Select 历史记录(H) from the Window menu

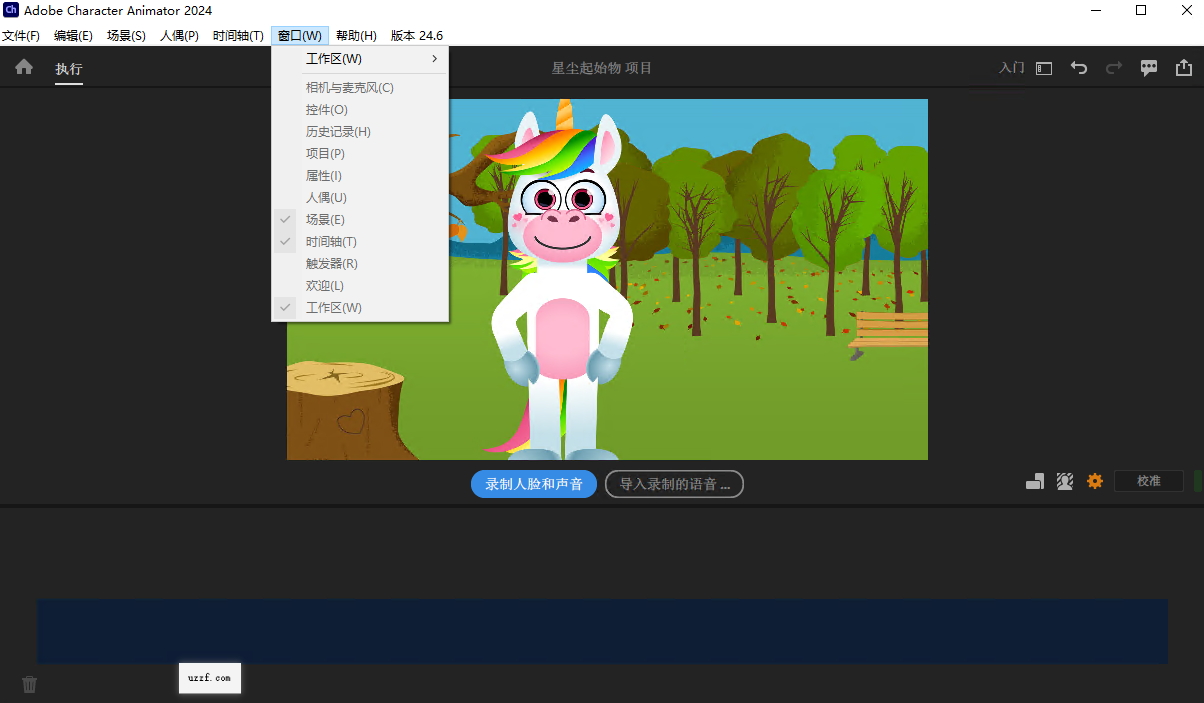[338, 131]
